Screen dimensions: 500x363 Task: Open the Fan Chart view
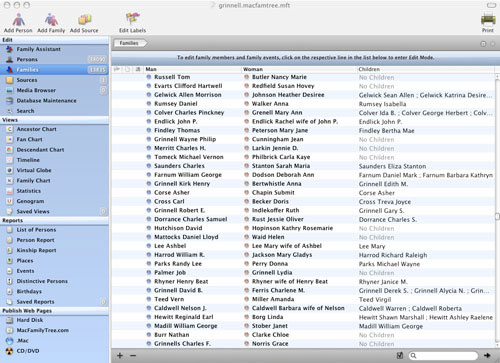click(54, 139)
